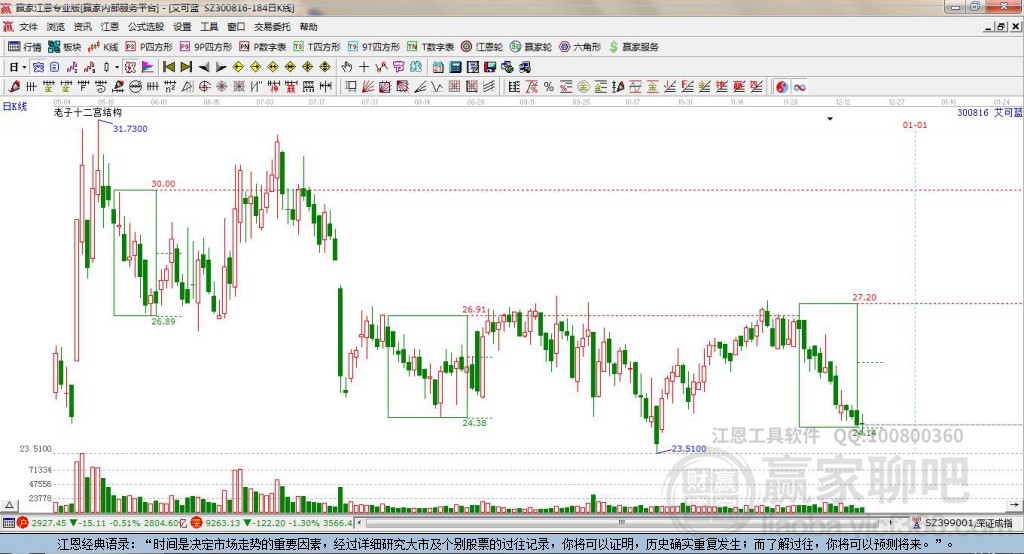
Task: Click the horizontal scrollbar thumb
Action: (x=622, y=523)
